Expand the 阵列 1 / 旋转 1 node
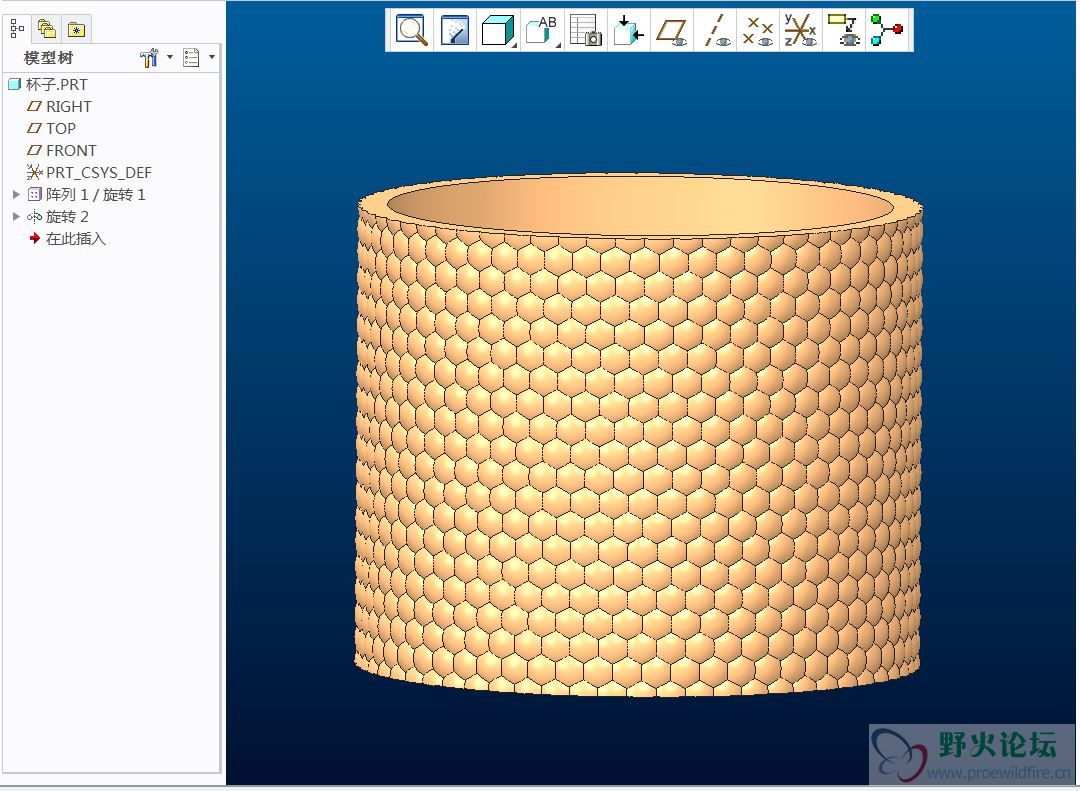This screenshot has height=791, width=1080. point(17,194)
